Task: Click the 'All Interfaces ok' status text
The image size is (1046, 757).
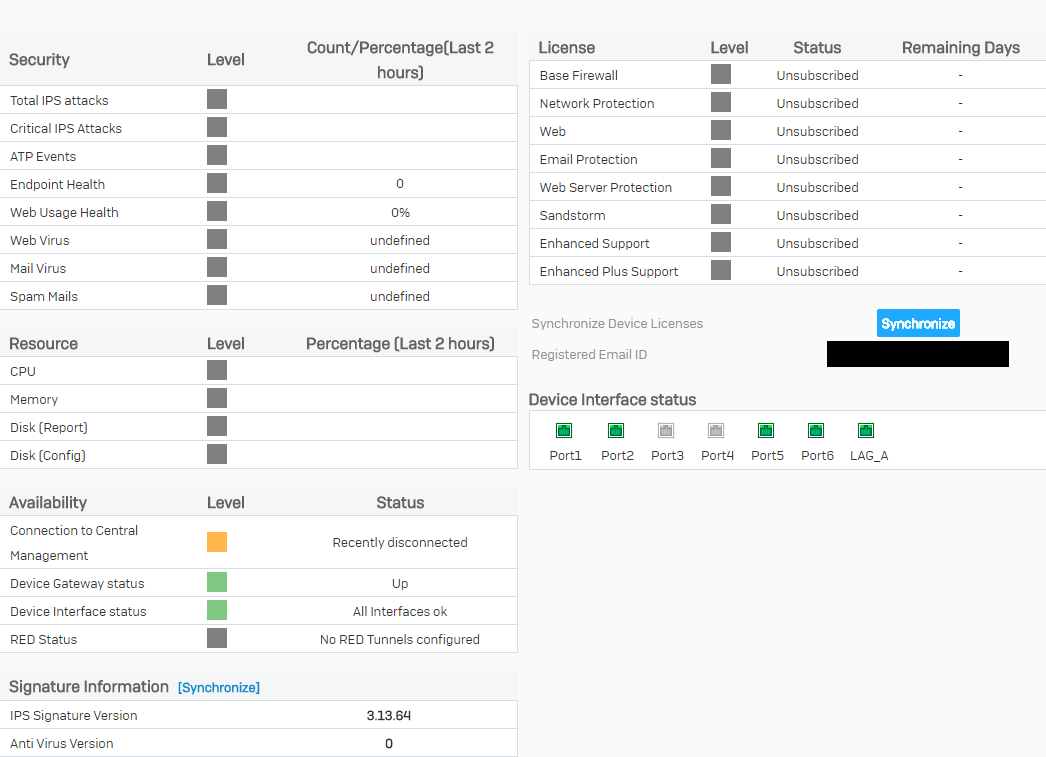Action: point(400,612)
